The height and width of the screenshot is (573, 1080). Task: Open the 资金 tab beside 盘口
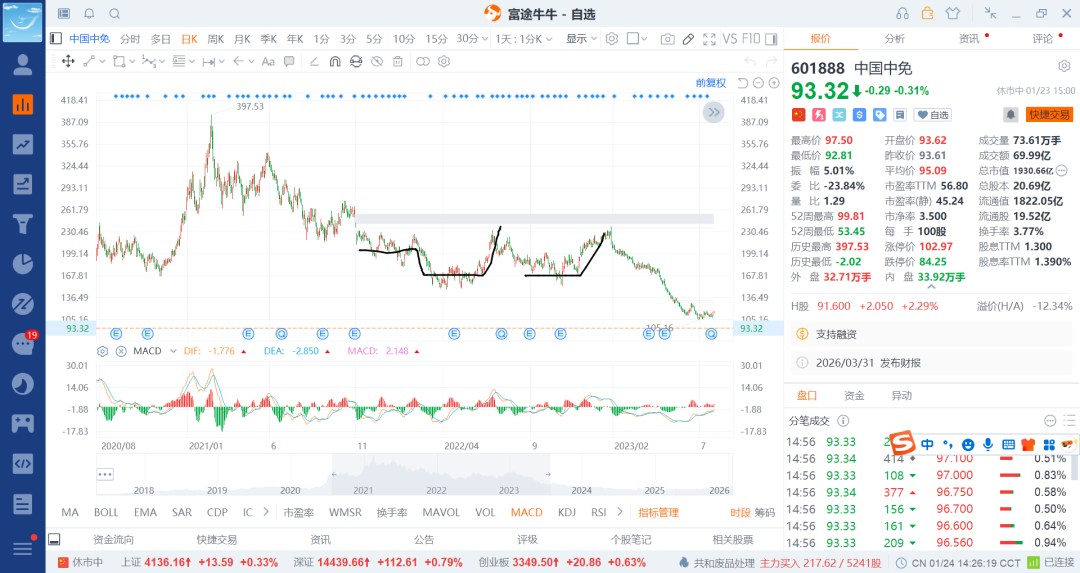click(854, 395)
